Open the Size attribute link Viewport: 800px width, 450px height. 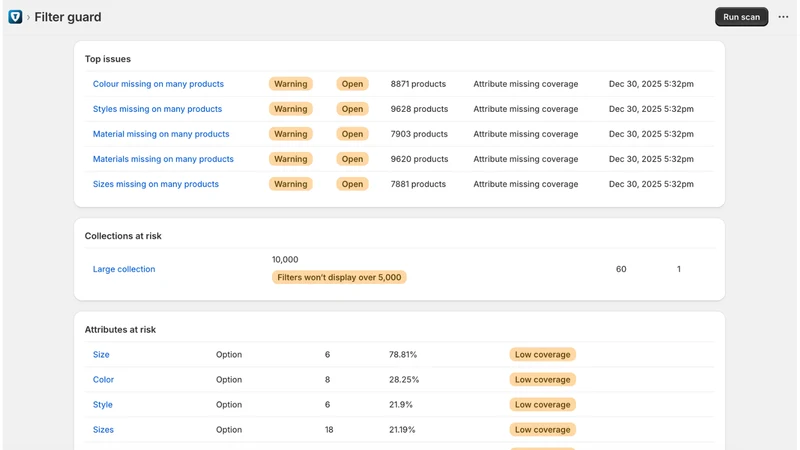click(x=101, y=355)
